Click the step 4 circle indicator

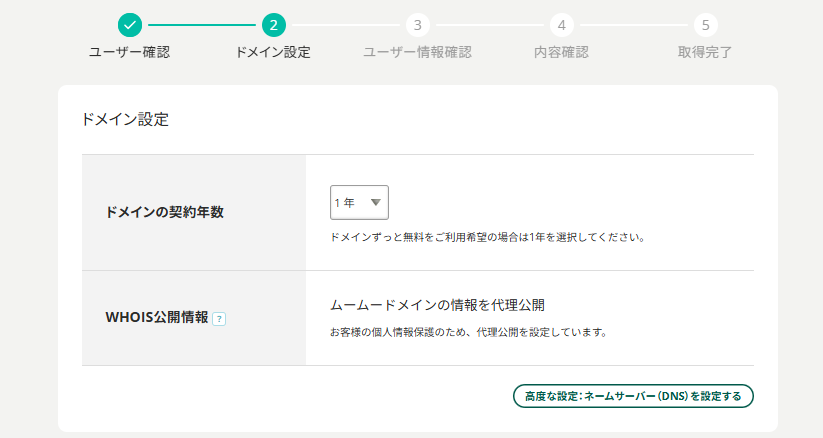[561, 25]
